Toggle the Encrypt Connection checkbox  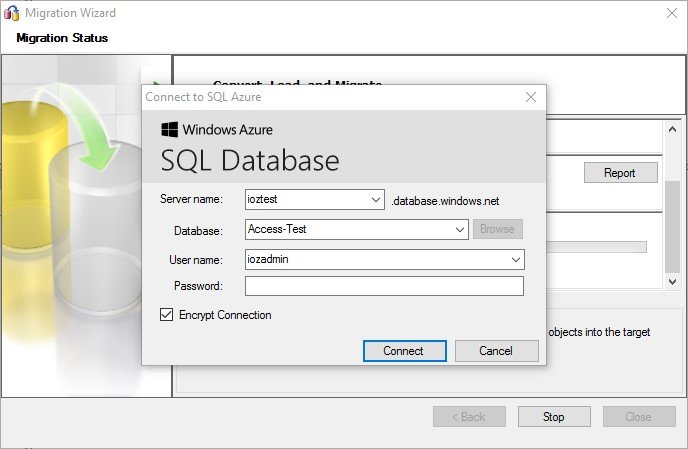[166, 315]
